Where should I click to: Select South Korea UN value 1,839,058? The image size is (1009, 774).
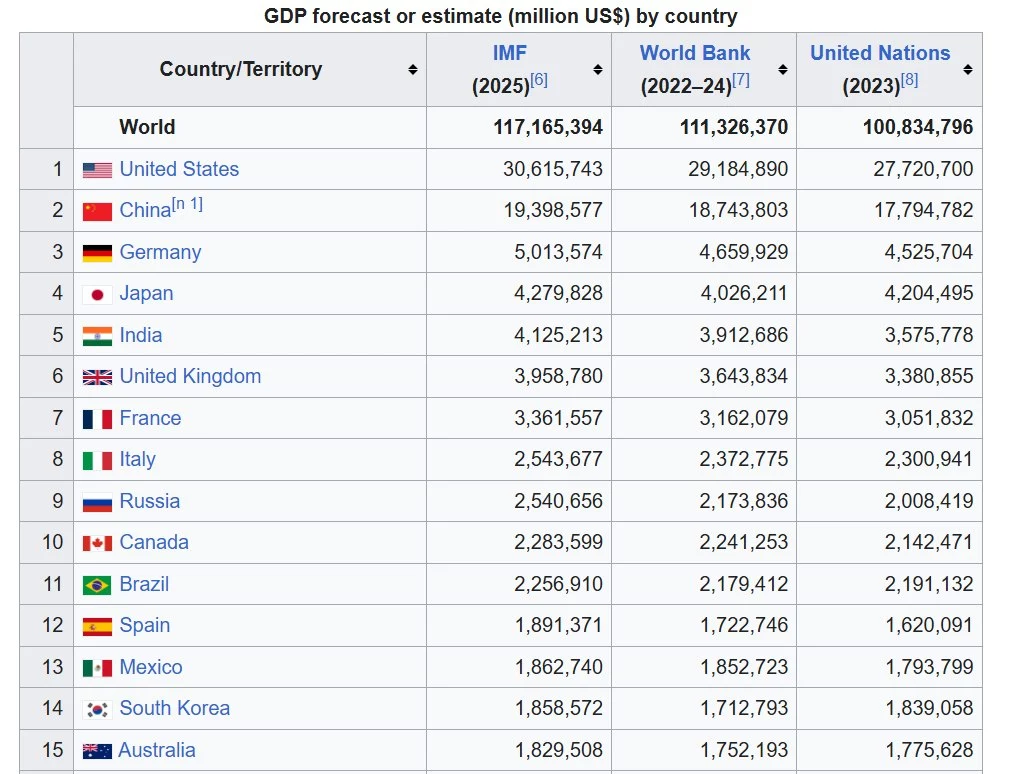tap(929, 708)
